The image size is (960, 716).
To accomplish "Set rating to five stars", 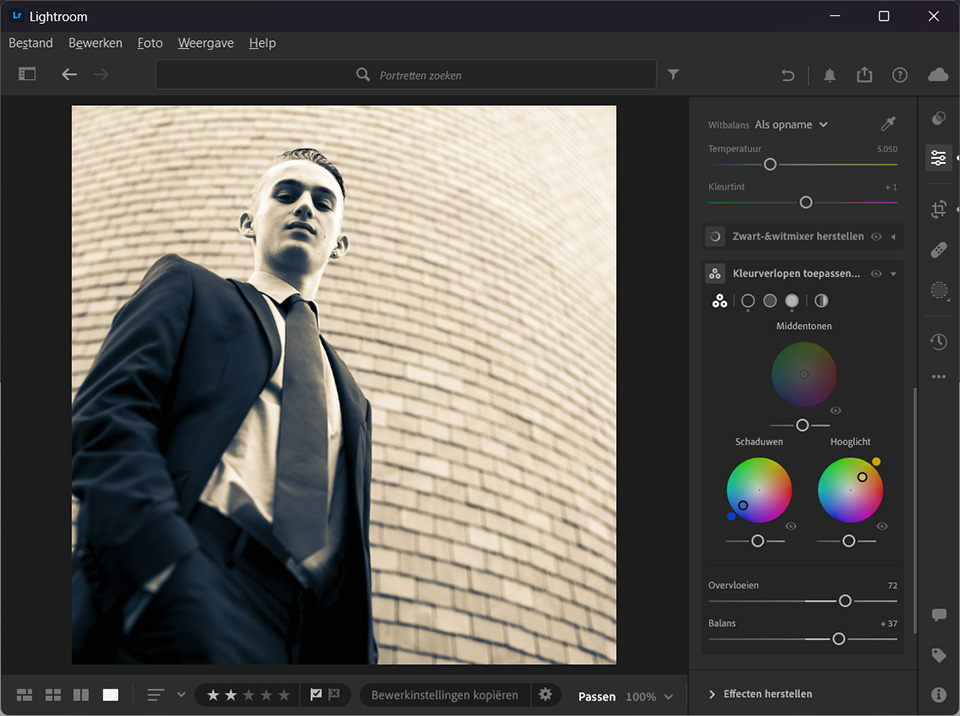I will pyautogui.click(x=284, y=695).
